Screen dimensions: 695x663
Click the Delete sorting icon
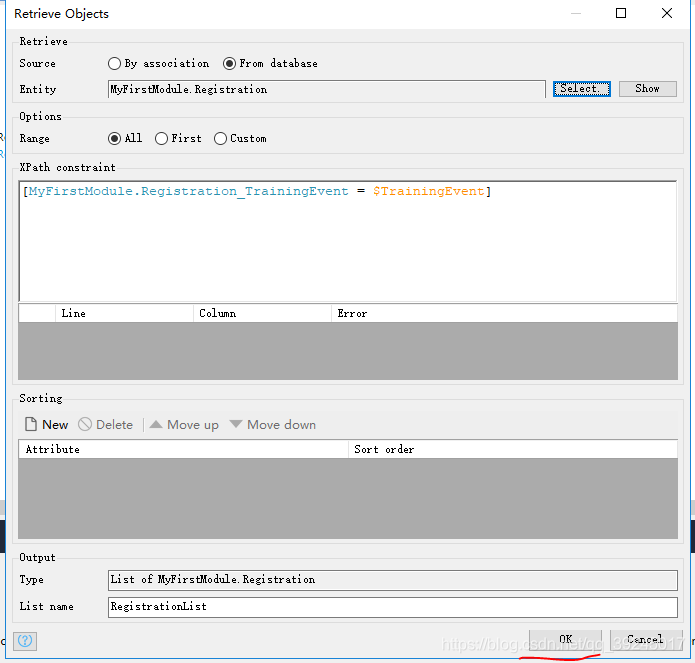(x=85, y=425)
